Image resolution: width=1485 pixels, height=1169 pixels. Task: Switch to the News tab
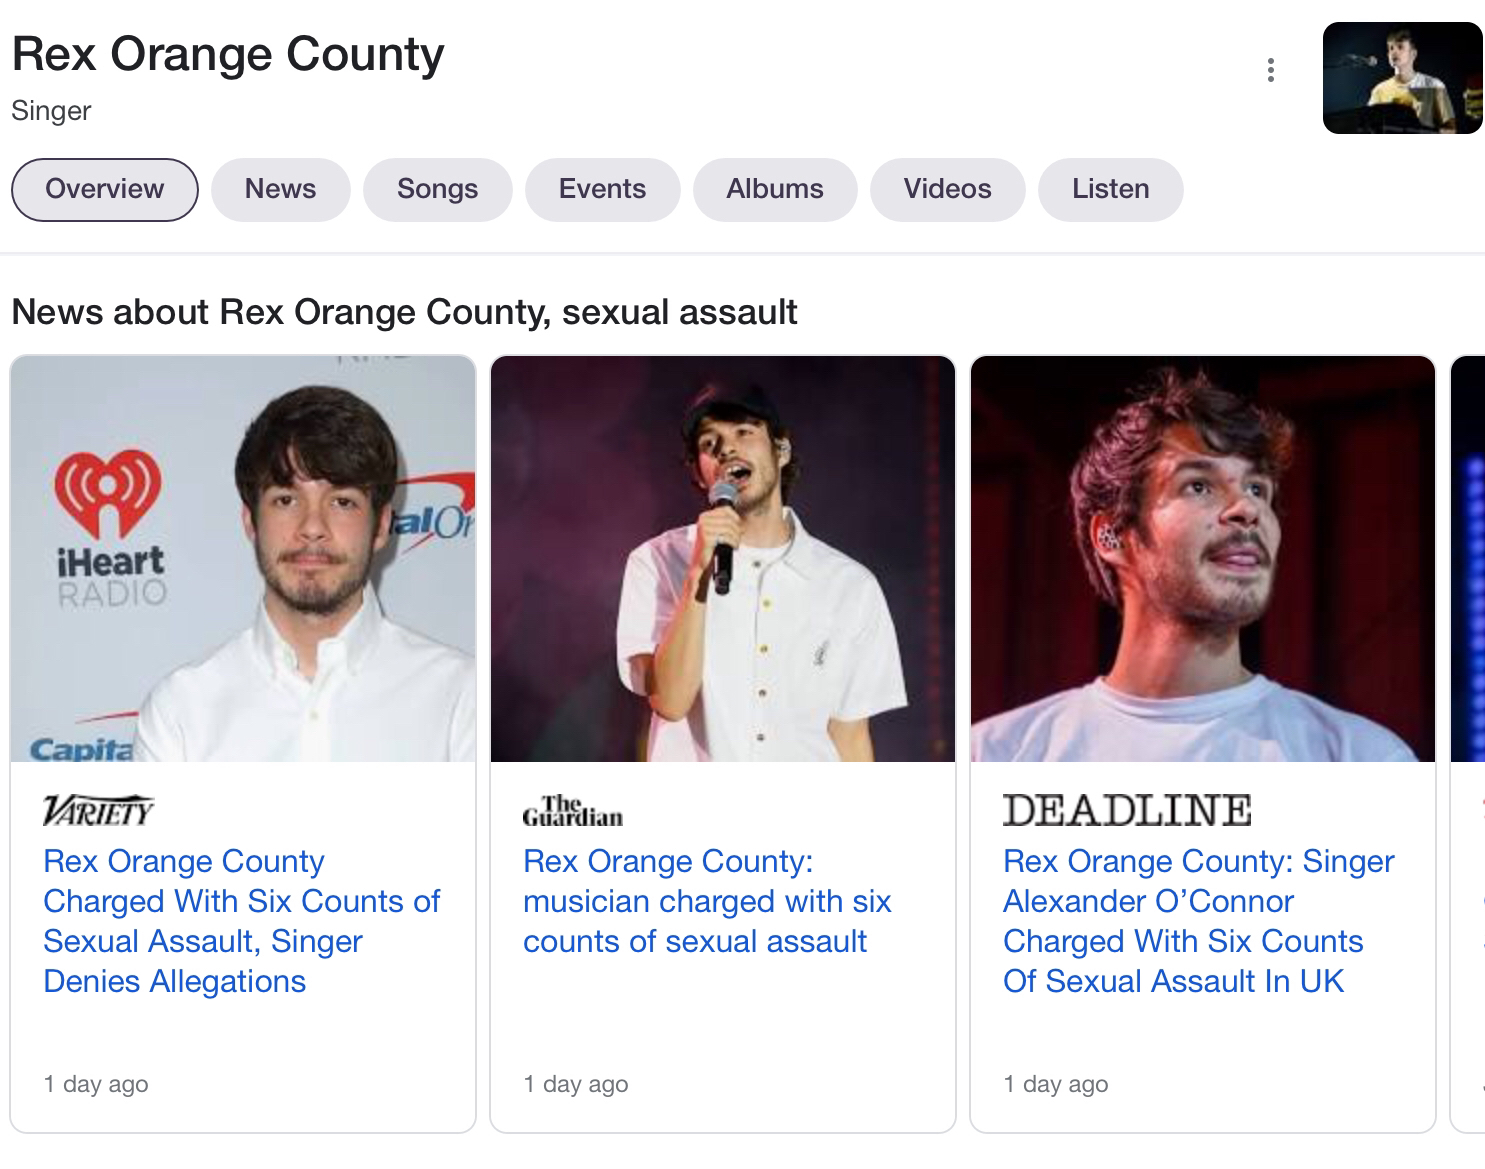280,189
